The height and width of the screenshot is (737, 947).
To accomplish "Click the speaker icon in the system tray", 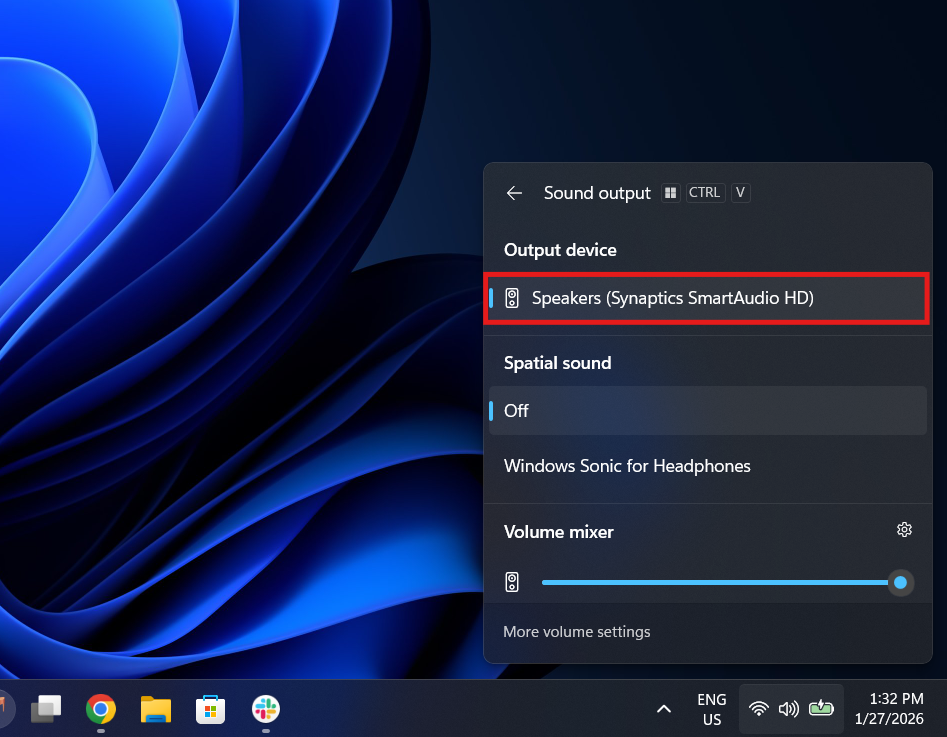I will click(789, 708).
